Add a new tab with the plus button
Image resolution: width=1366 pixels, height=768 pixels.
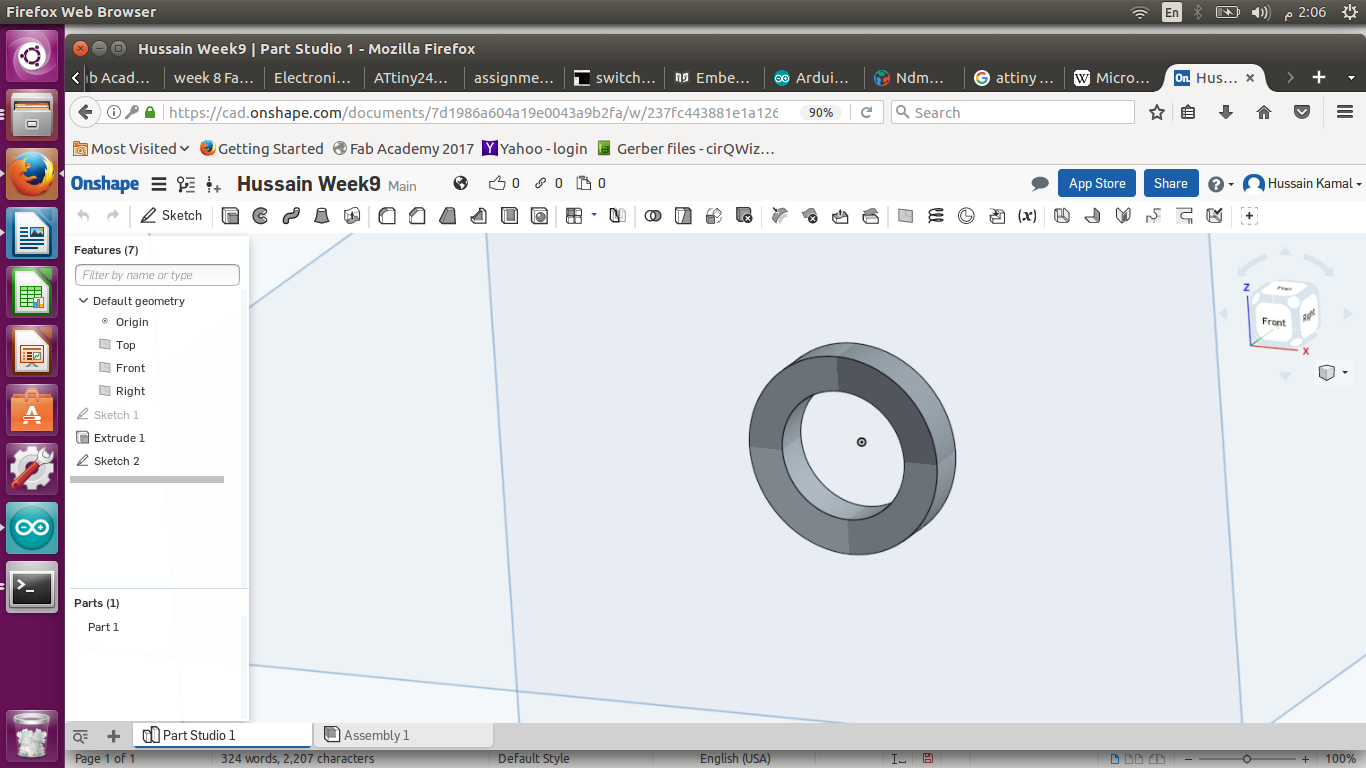[113, 736]
